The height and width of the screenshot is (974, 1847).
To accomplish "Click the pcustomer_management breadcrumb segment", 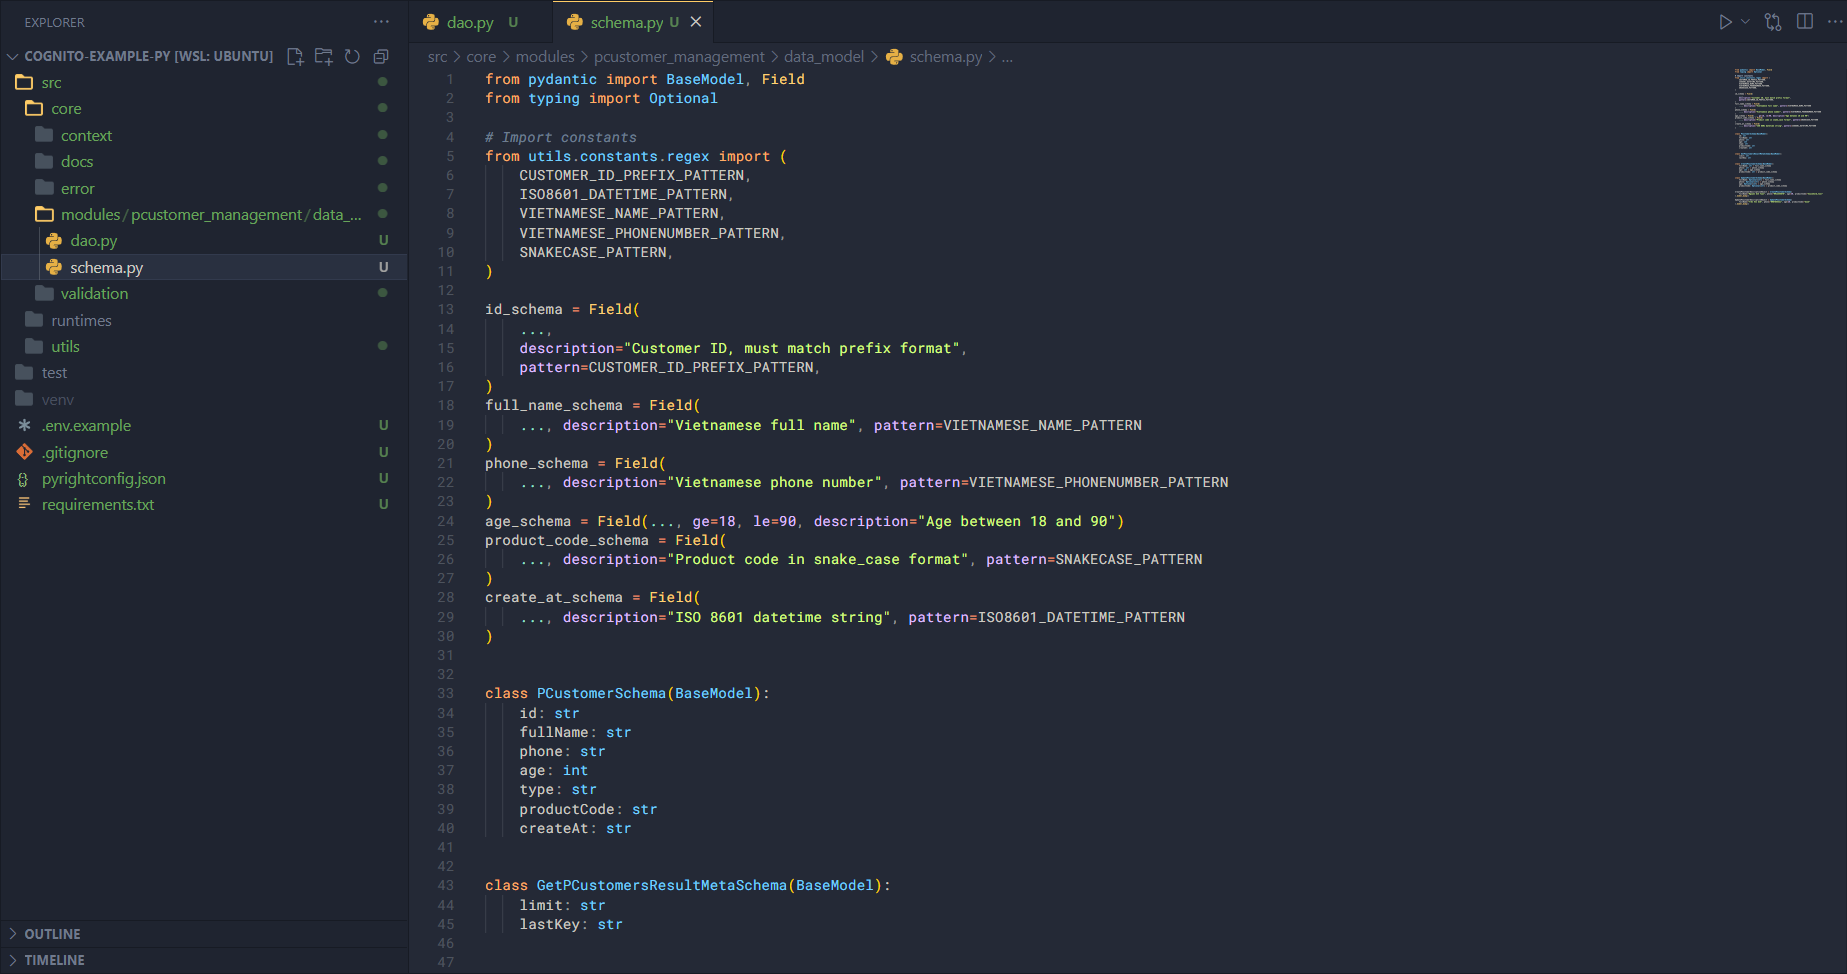I will [679, 57].
